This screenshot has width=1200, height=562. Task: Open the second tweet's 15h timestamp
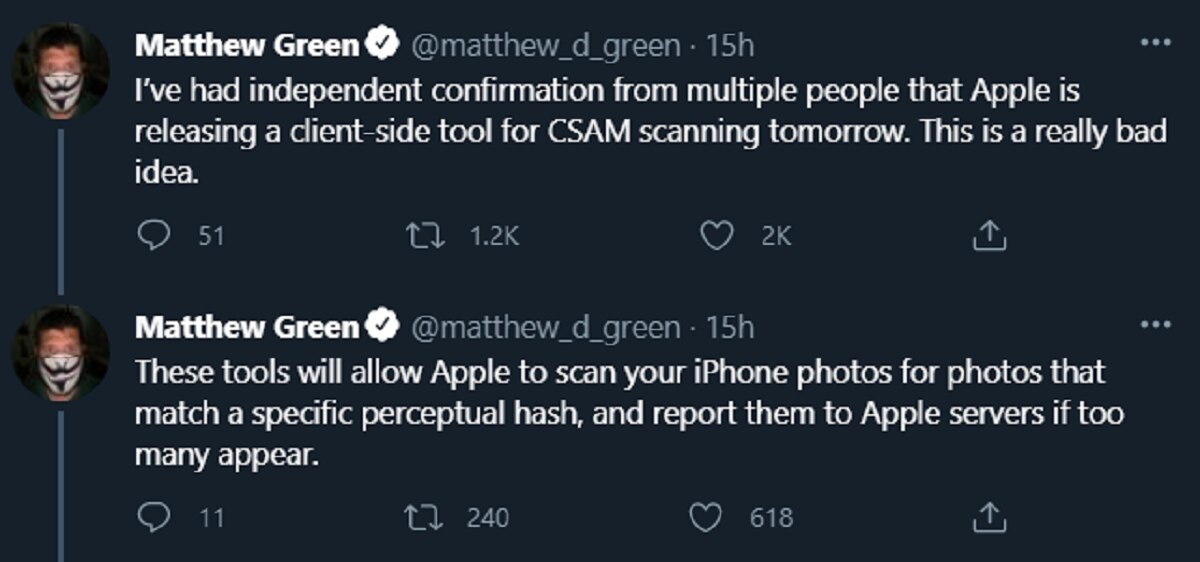point(729,327)
